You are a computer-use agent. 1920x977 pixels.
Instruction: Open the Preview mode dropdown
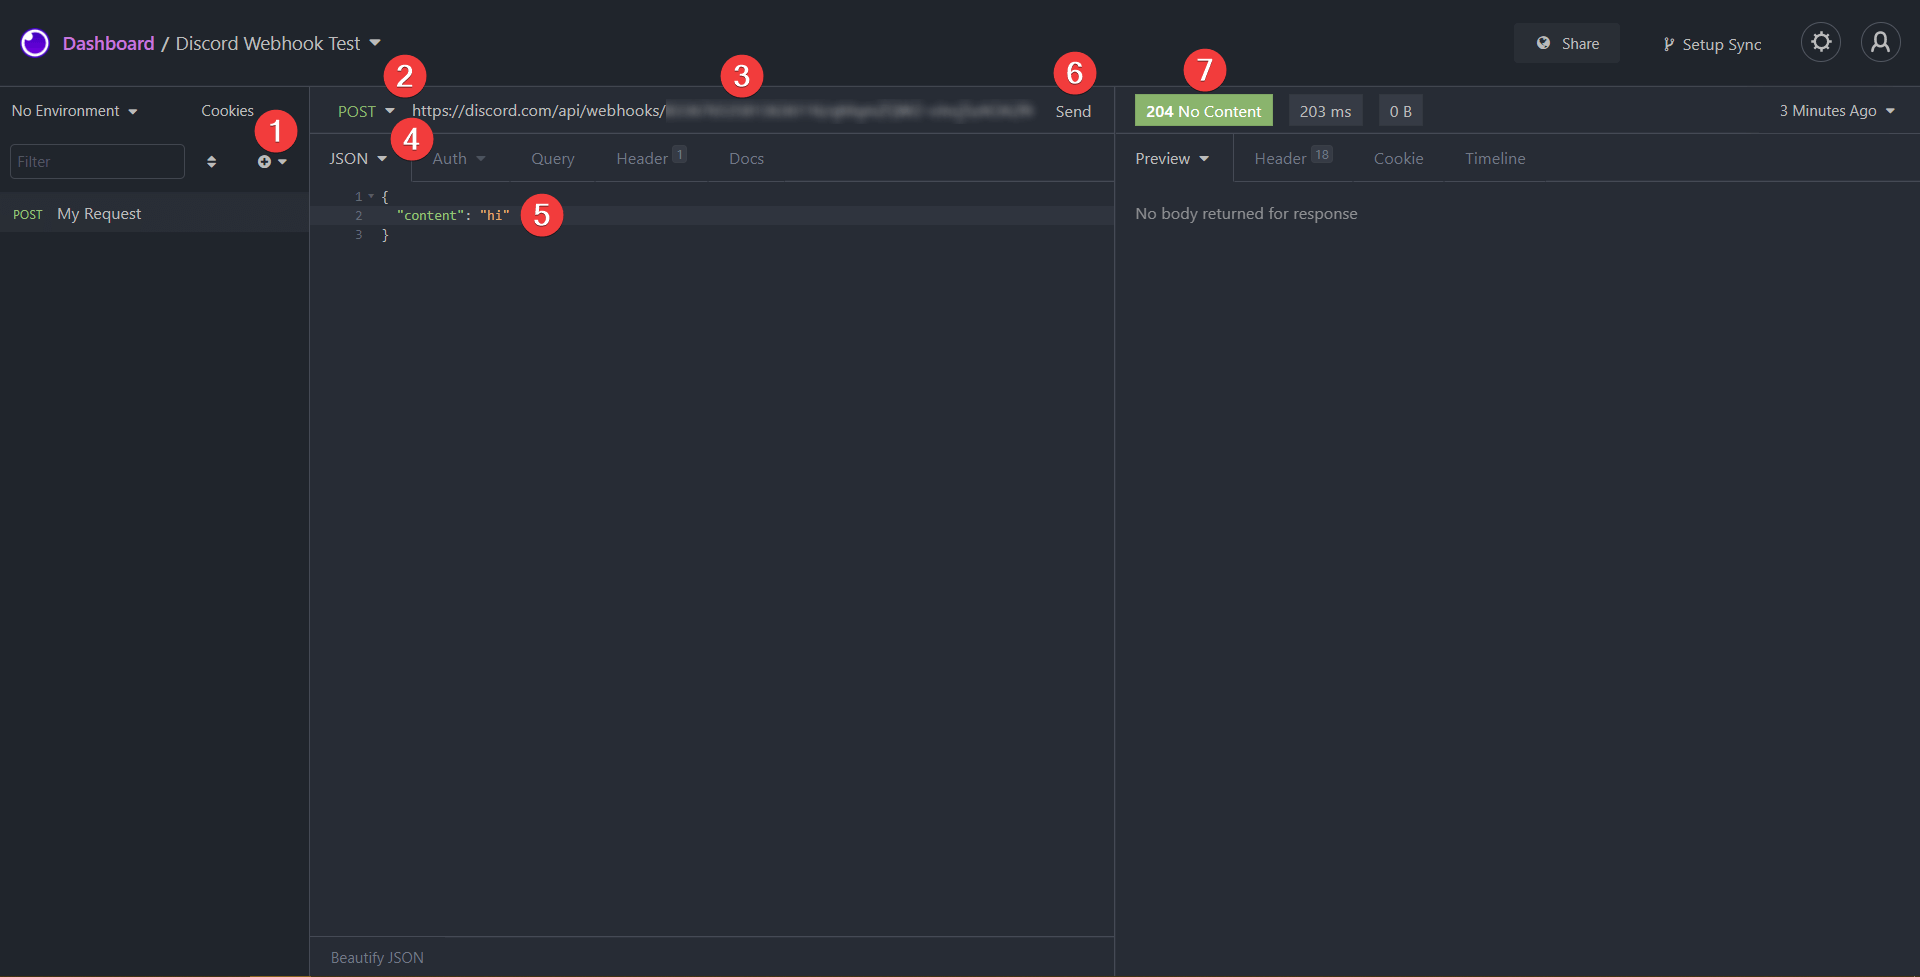point(1172,158)
